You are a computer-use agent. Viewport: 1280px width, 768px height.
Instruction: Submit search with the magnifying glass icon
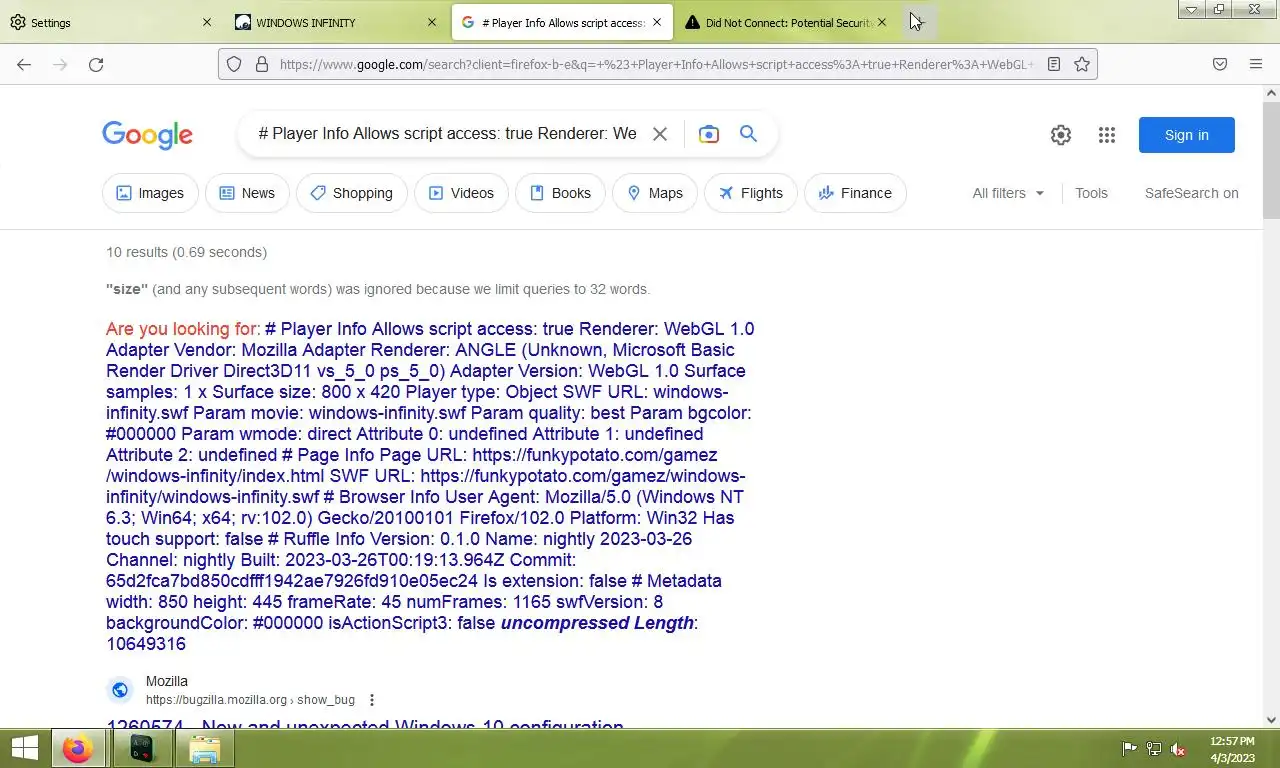click(x=748, y=134)
